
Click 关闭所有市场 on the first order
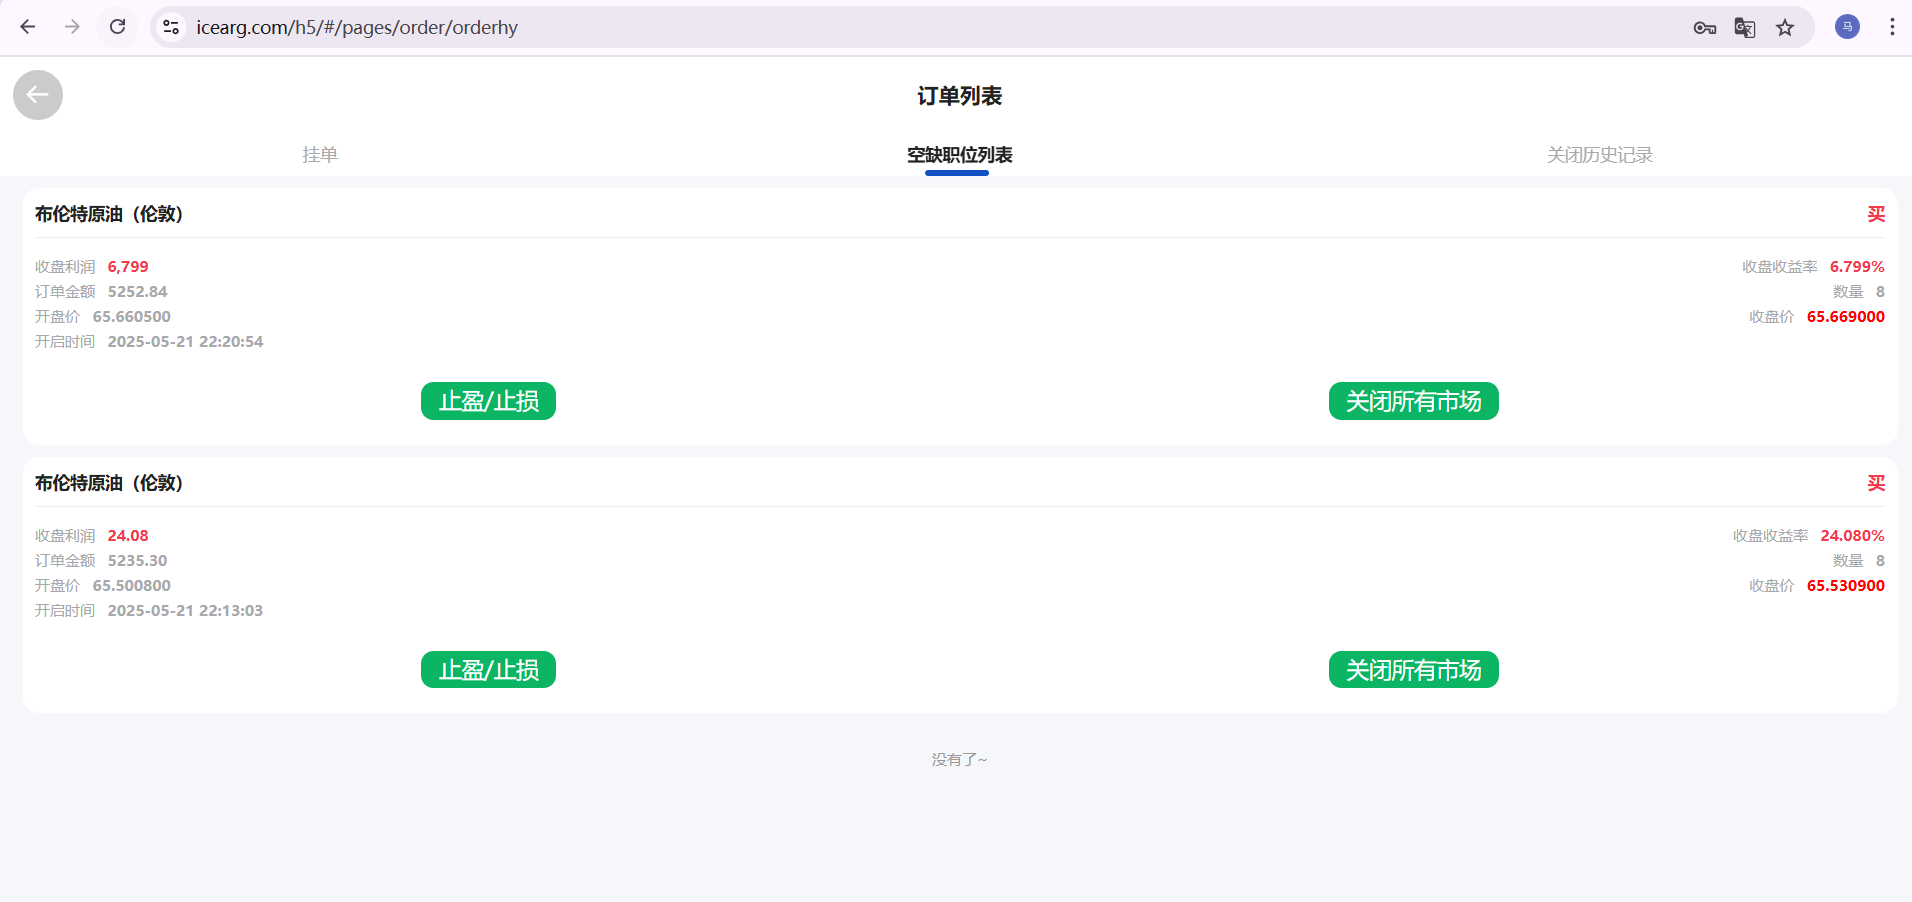(1413, 401)
